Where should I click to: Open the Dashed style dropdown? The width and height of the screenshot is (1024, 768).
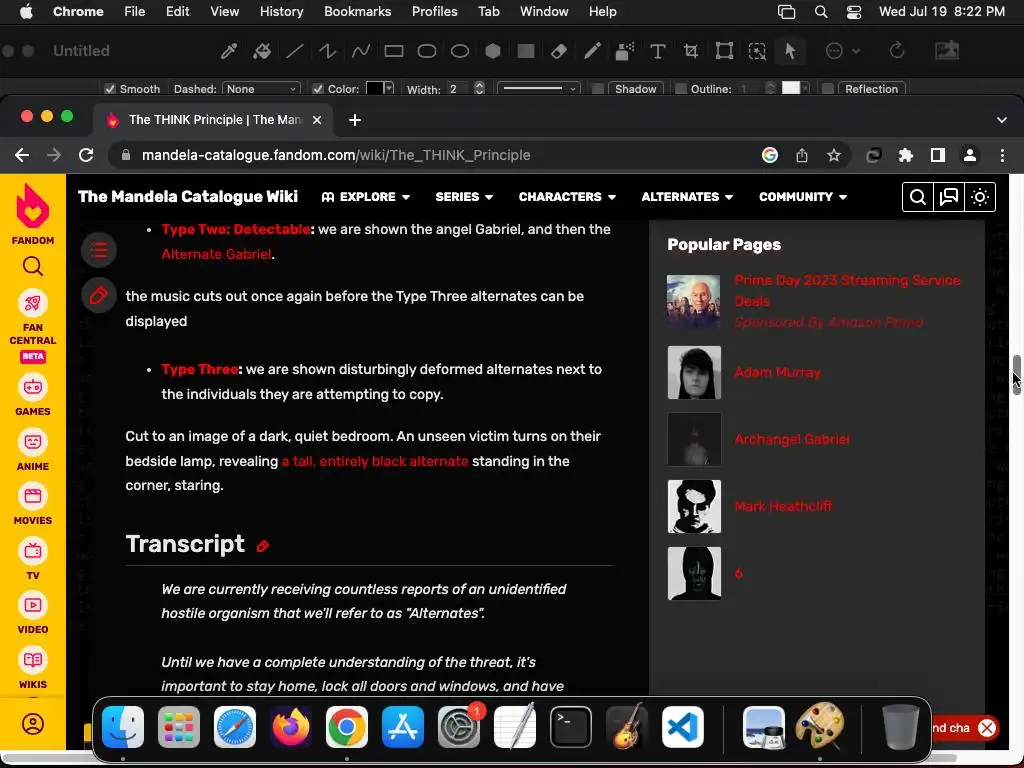tap(261, 89)
